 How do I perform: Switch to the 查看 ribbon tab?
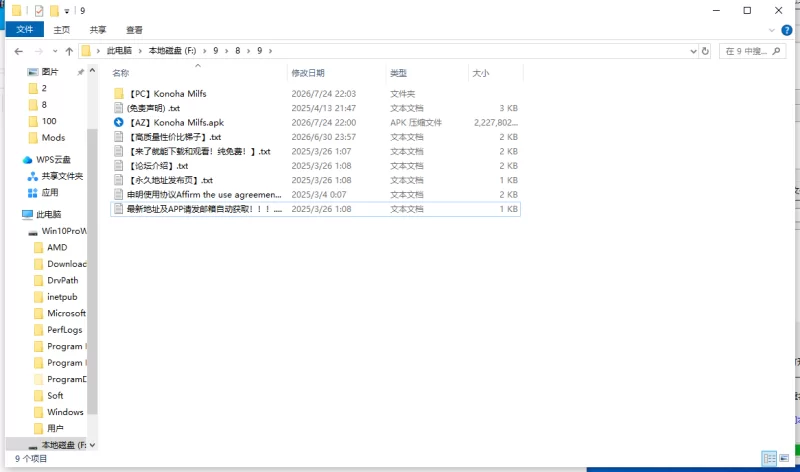[134, 30]
